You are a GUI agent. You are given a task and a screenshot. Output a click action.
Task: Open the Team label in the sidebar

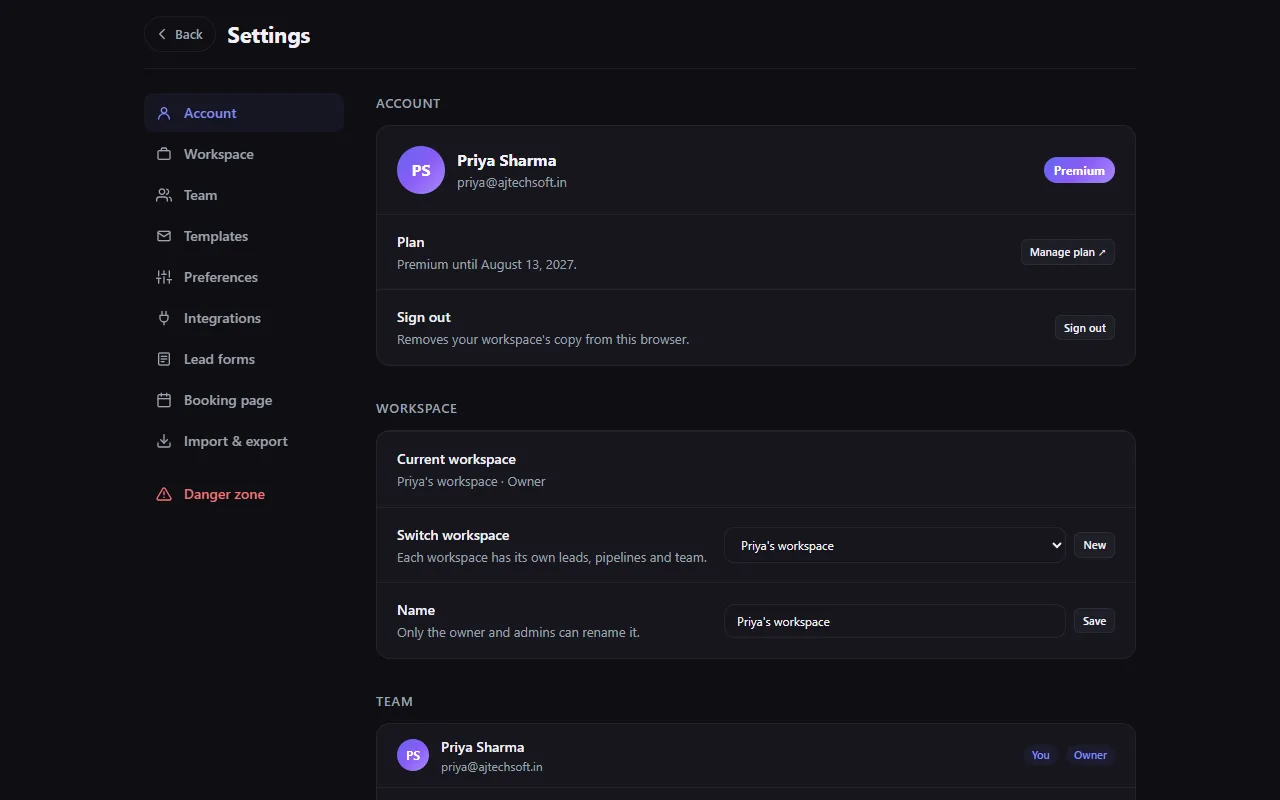[x=200, y=195]
